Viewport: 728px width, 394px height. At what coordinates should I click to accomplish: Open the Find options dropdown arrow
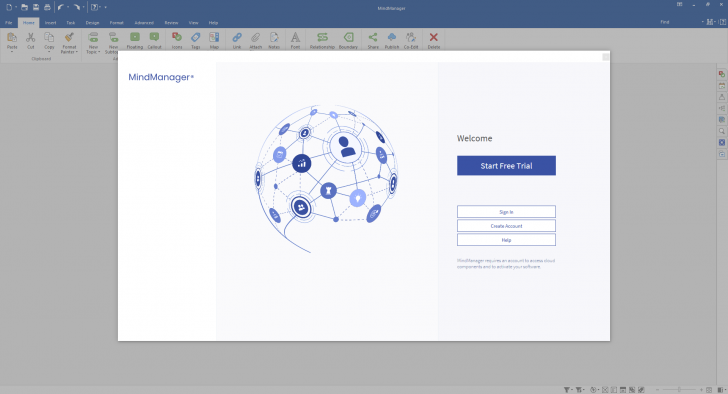point(702,22)
